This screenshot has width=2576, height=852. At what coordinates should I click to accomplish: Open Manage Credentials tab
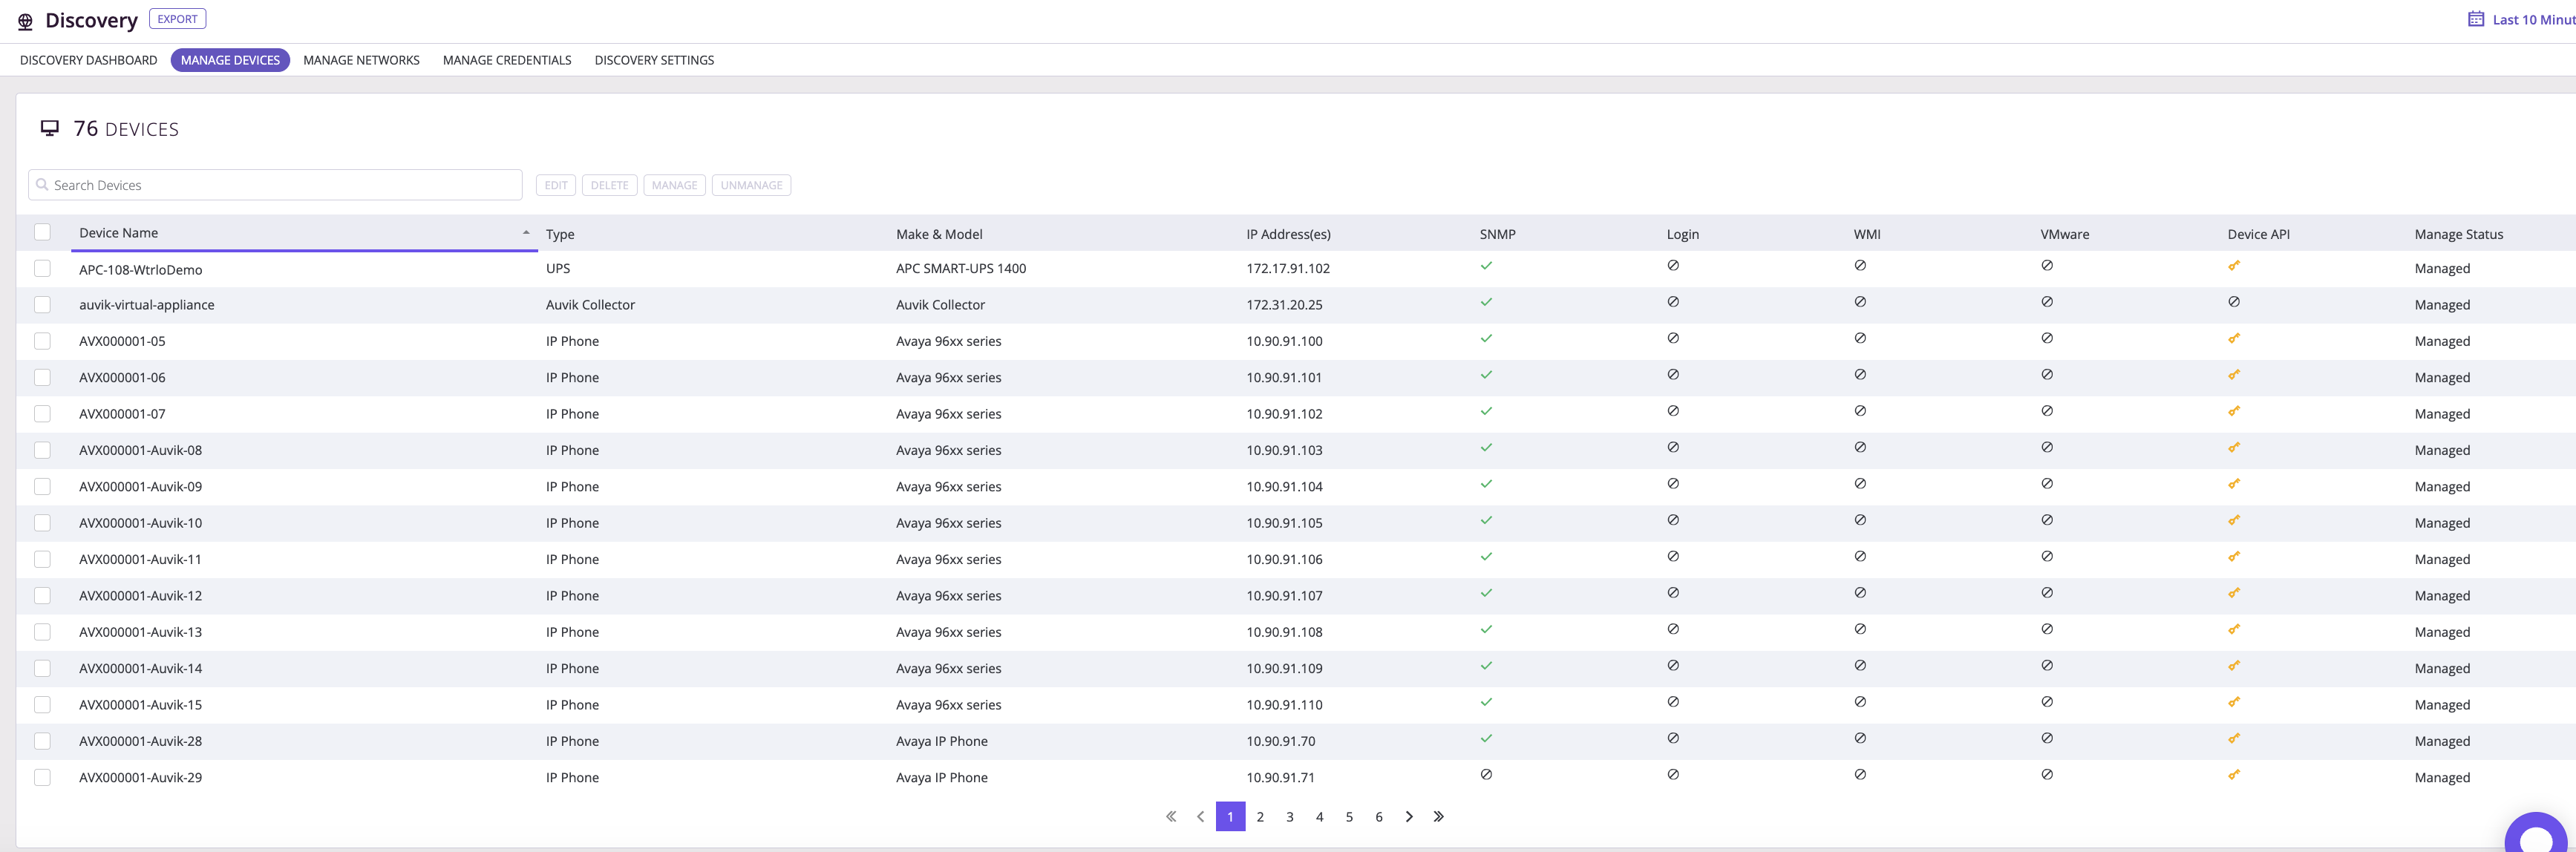coord(507,60)
